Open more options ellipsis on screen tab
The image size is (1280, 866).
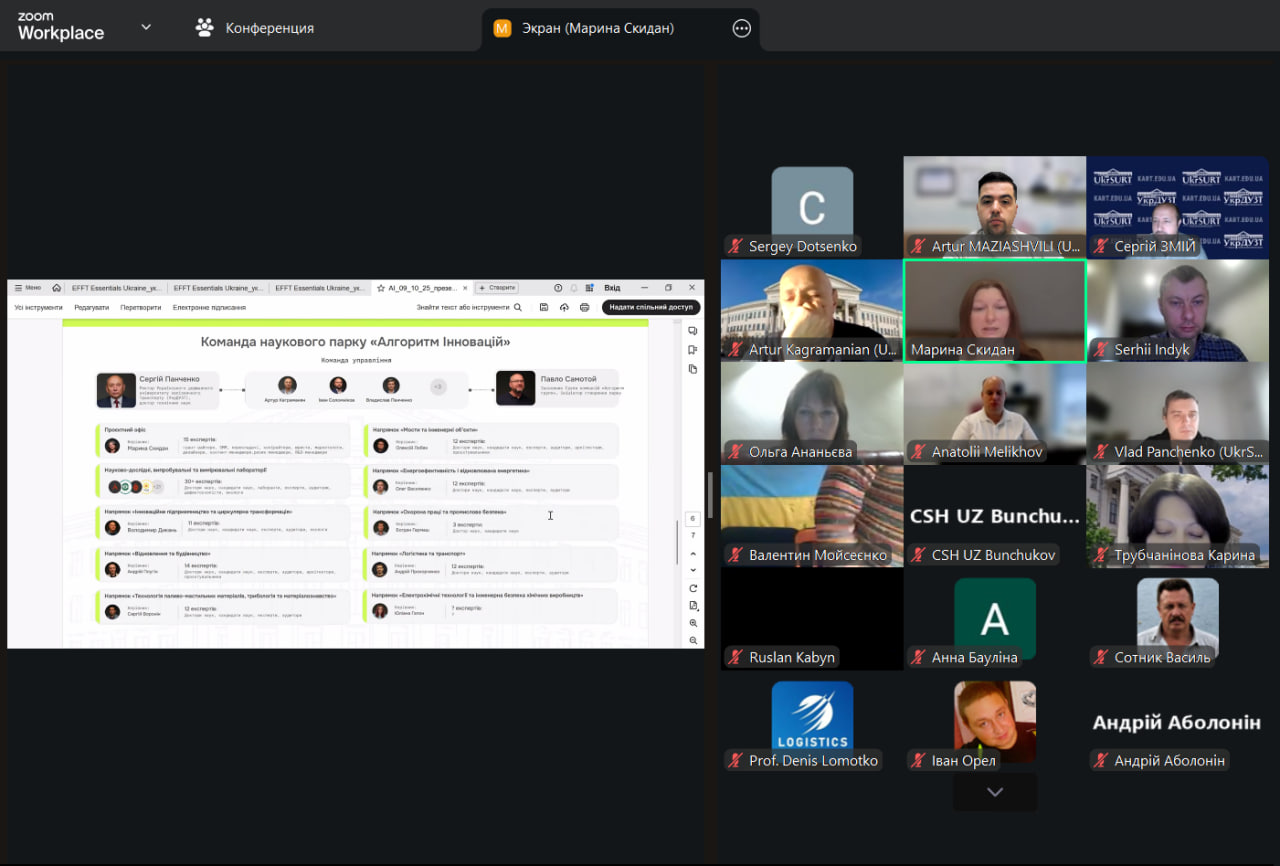(741, 28)
